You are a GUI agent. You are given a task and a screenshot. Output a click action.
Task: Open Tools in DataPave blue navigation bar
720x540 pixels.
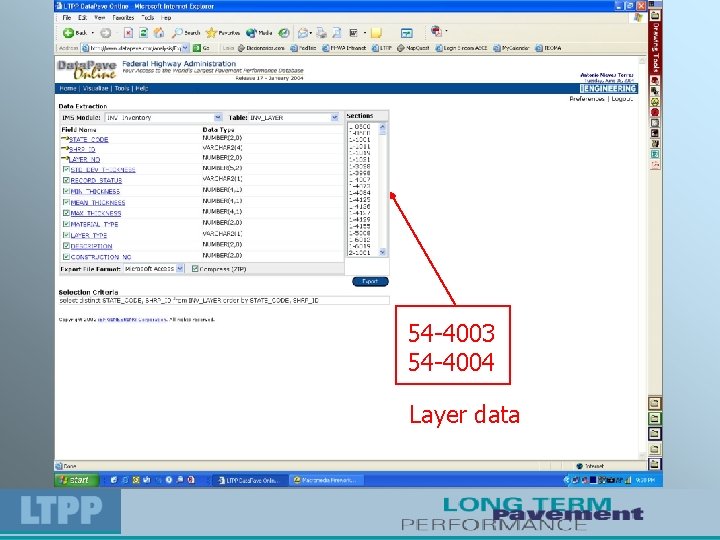[x=122, y=88]
